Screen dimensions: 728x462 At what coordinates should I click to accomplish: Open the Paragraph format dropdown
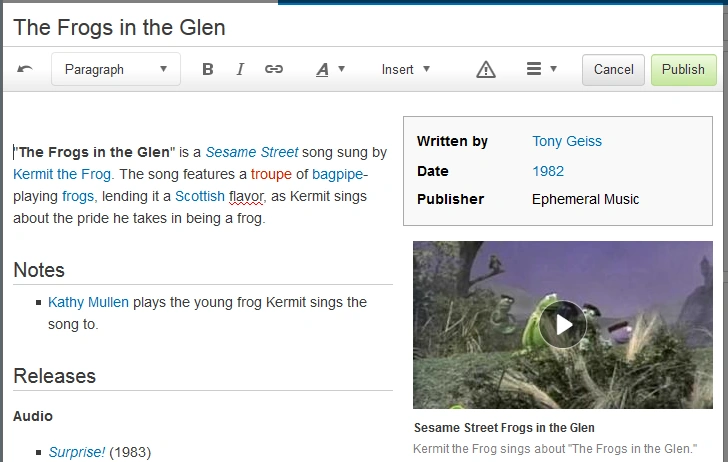click(x=116, y=69)
